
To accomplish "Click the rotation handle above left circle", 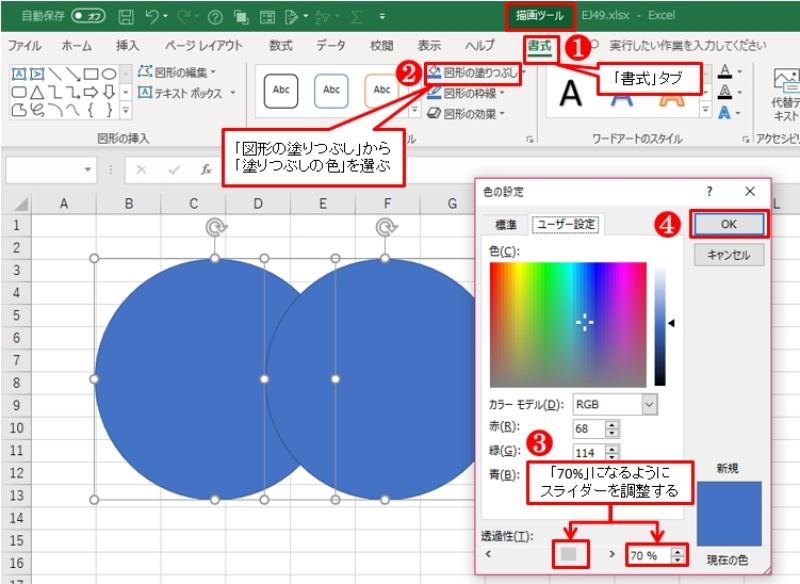I will pos(214,229).
